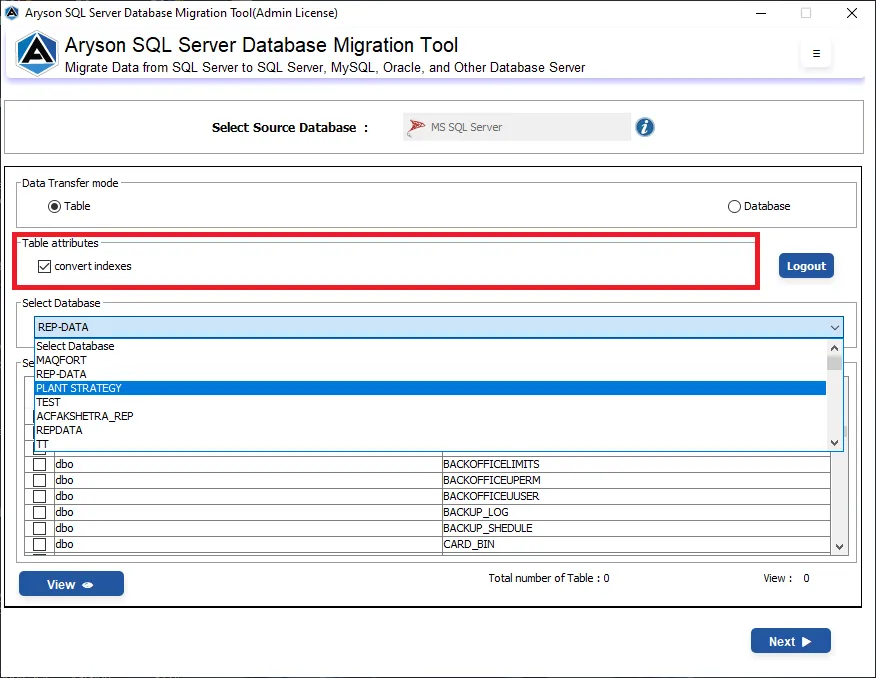Click the dropdown list scrollbar thumb
Viewport: 876px width, 678px height.
(834, 363)
